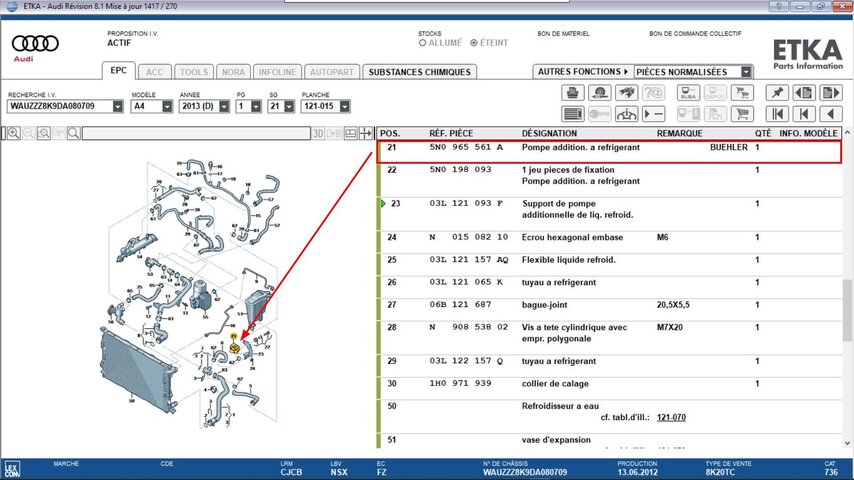Click the INFO. MODÈLE column header
Screen dimensions: 854x480
click(x=808, y=133)
